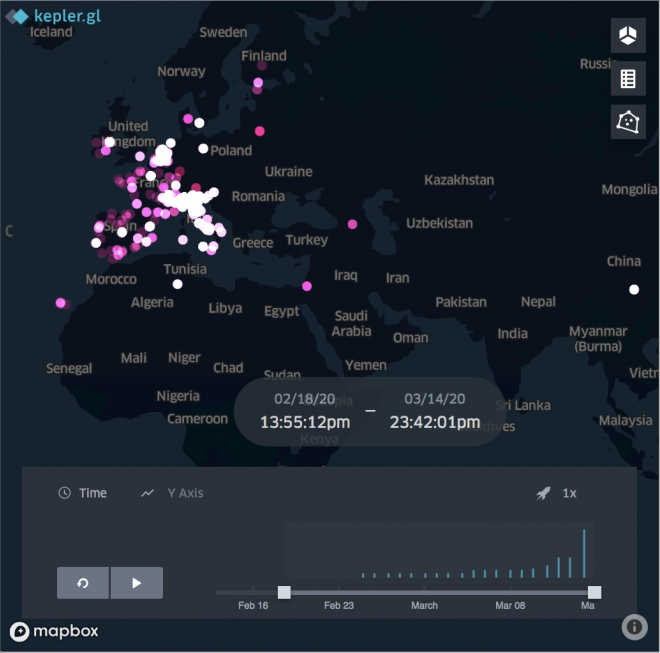Viewport: 660px width, 653px height.
Task: Click the end timestamp 03/14/20
Action: click(x=434, y=399)
